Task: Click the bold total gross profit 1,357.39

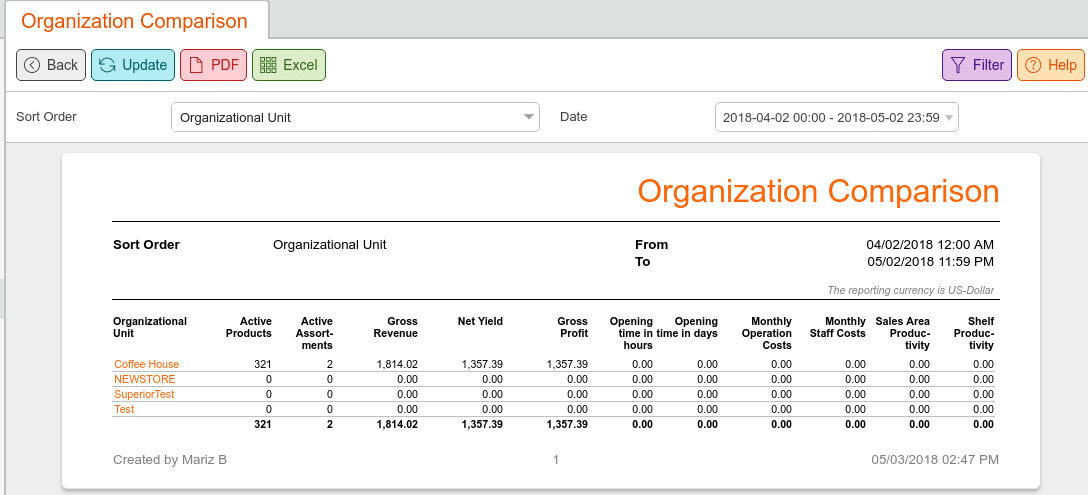Action: [x=567, y=424]
